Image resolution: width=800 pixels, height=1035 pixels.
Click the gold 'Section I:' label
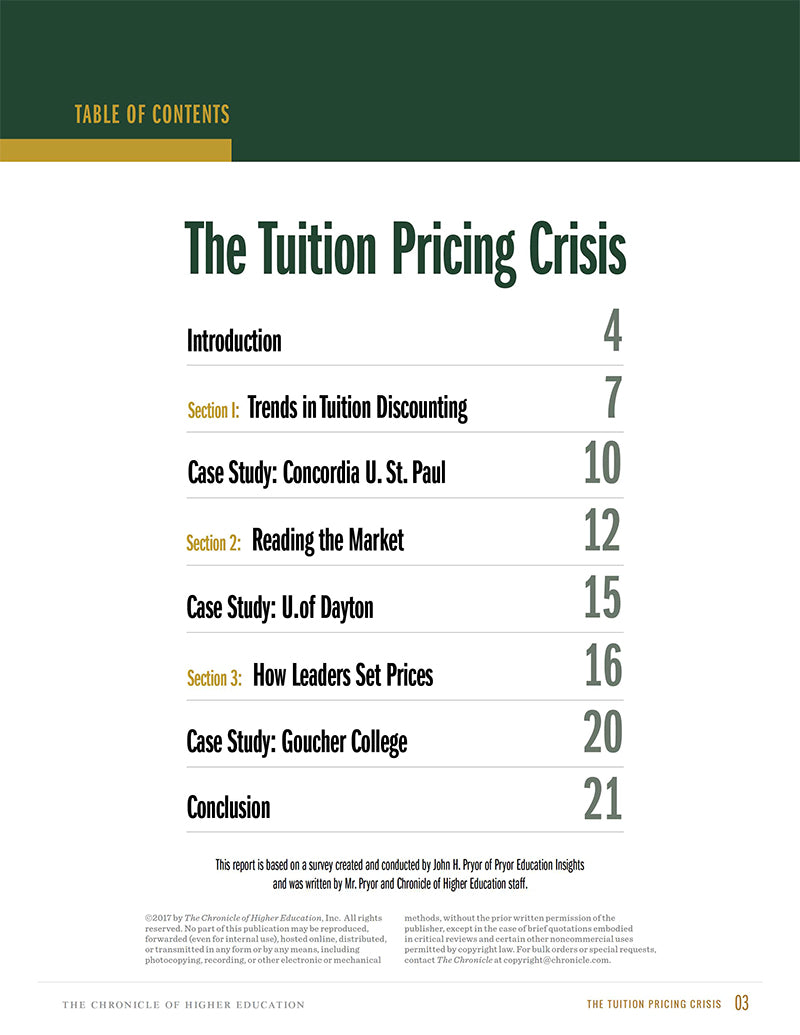click(x=213, y=410)
